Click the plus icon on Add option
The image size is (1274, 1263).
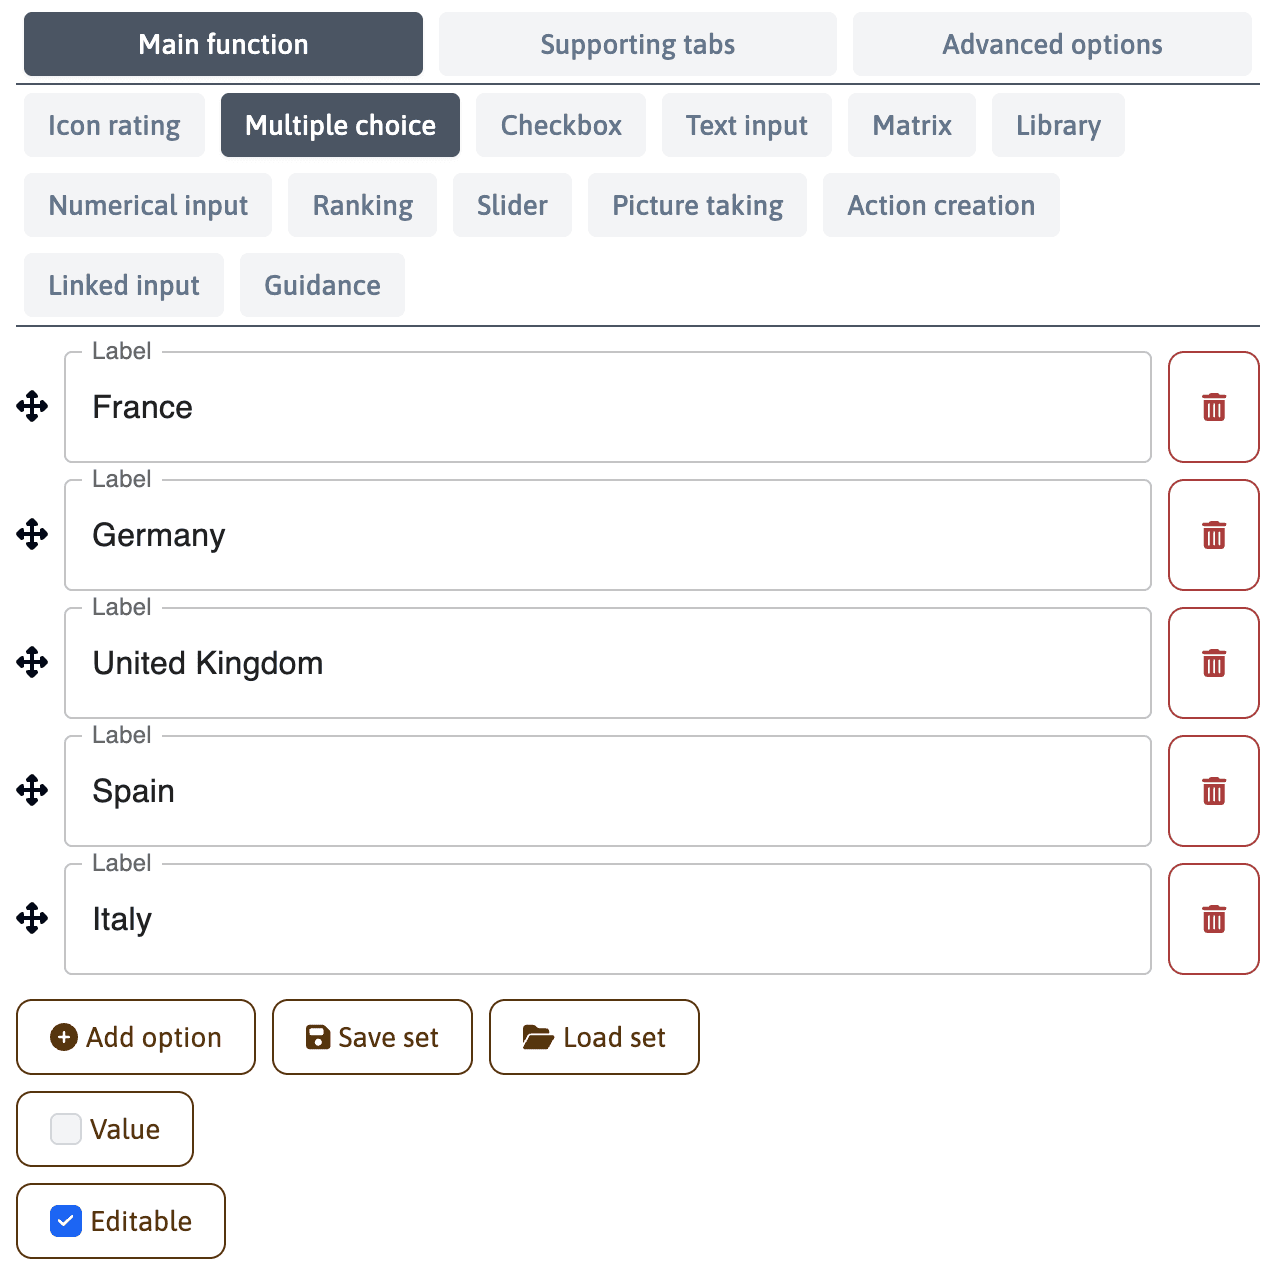pos(64,1037)
